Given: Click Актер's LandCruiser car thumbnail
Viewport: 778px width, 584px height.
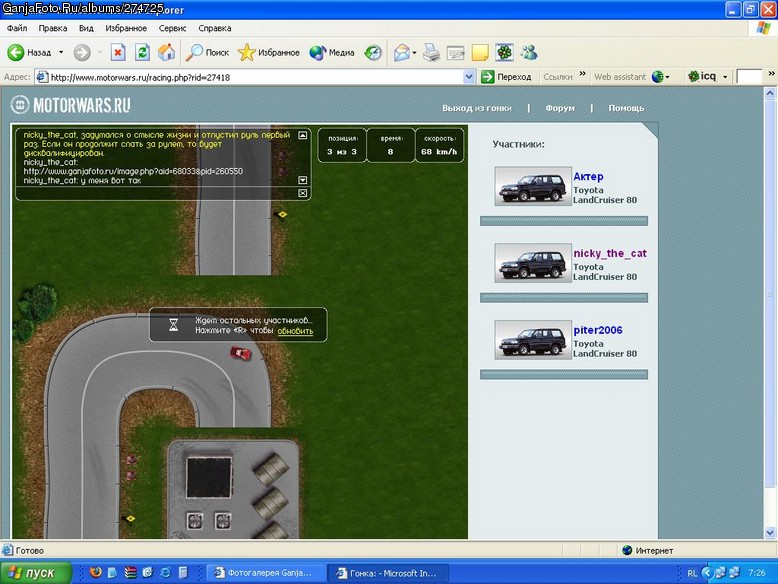Looking at the screenshot, I should click(x=533, y=186).
